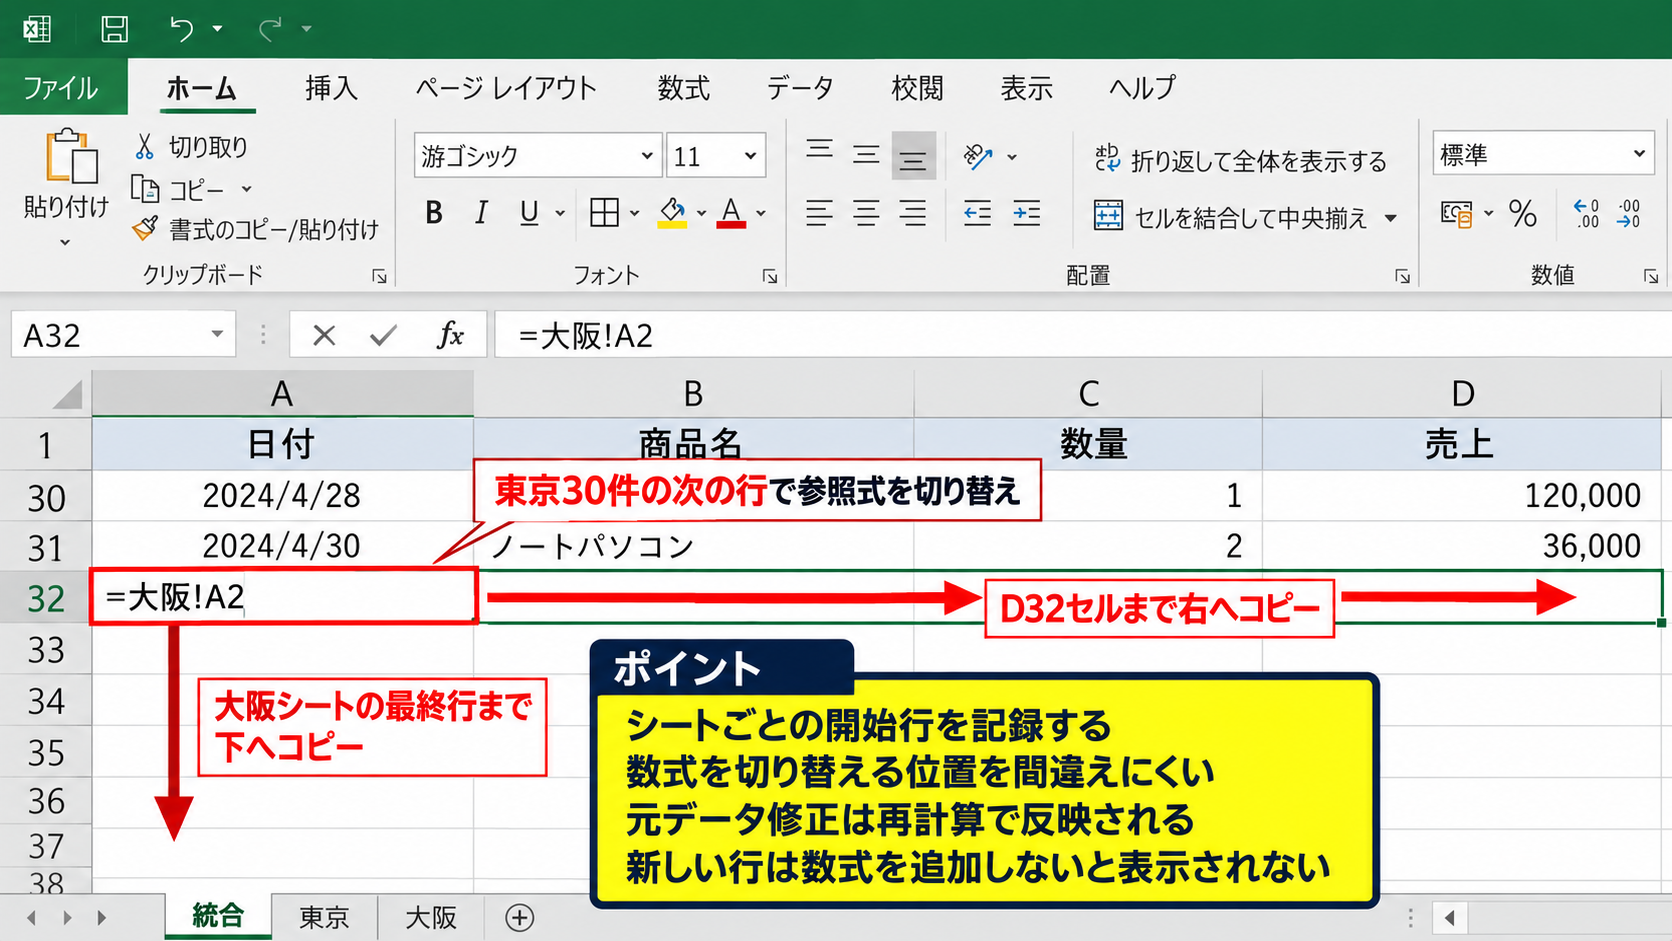The image size is (1672, 941).
Task: Open the 挿入 ribbon tab
Action: [x=331, y=88]
